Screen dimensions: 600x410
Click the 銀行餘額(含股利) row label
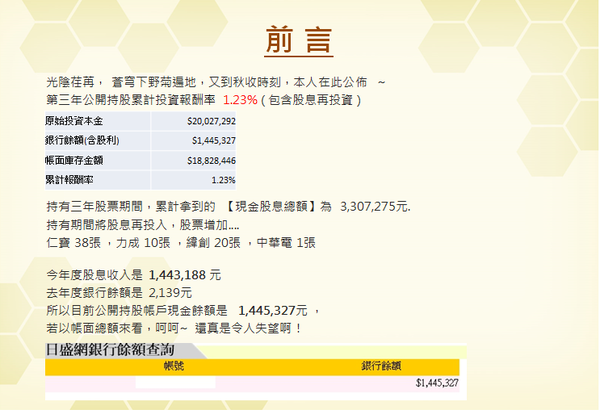pyautogui.click(x=79, y=140)
